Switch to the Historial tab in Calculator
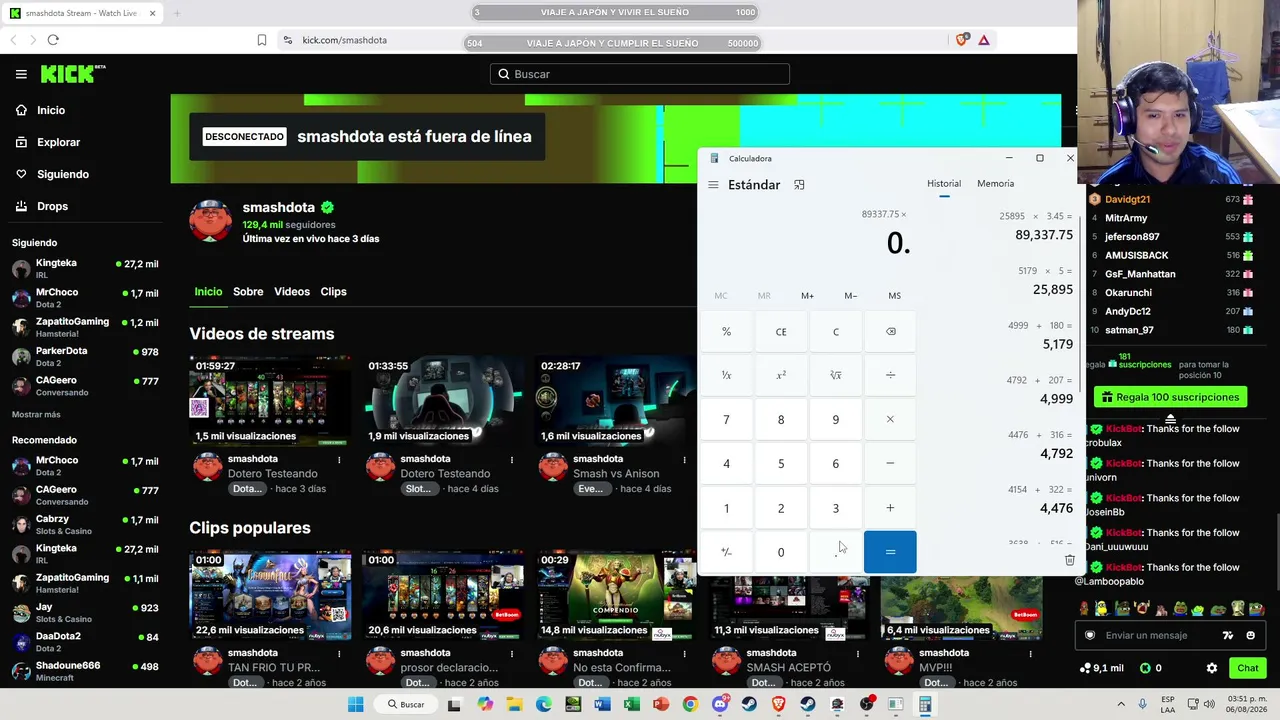This screenshot has width=1280, height=720. [944, 184]
